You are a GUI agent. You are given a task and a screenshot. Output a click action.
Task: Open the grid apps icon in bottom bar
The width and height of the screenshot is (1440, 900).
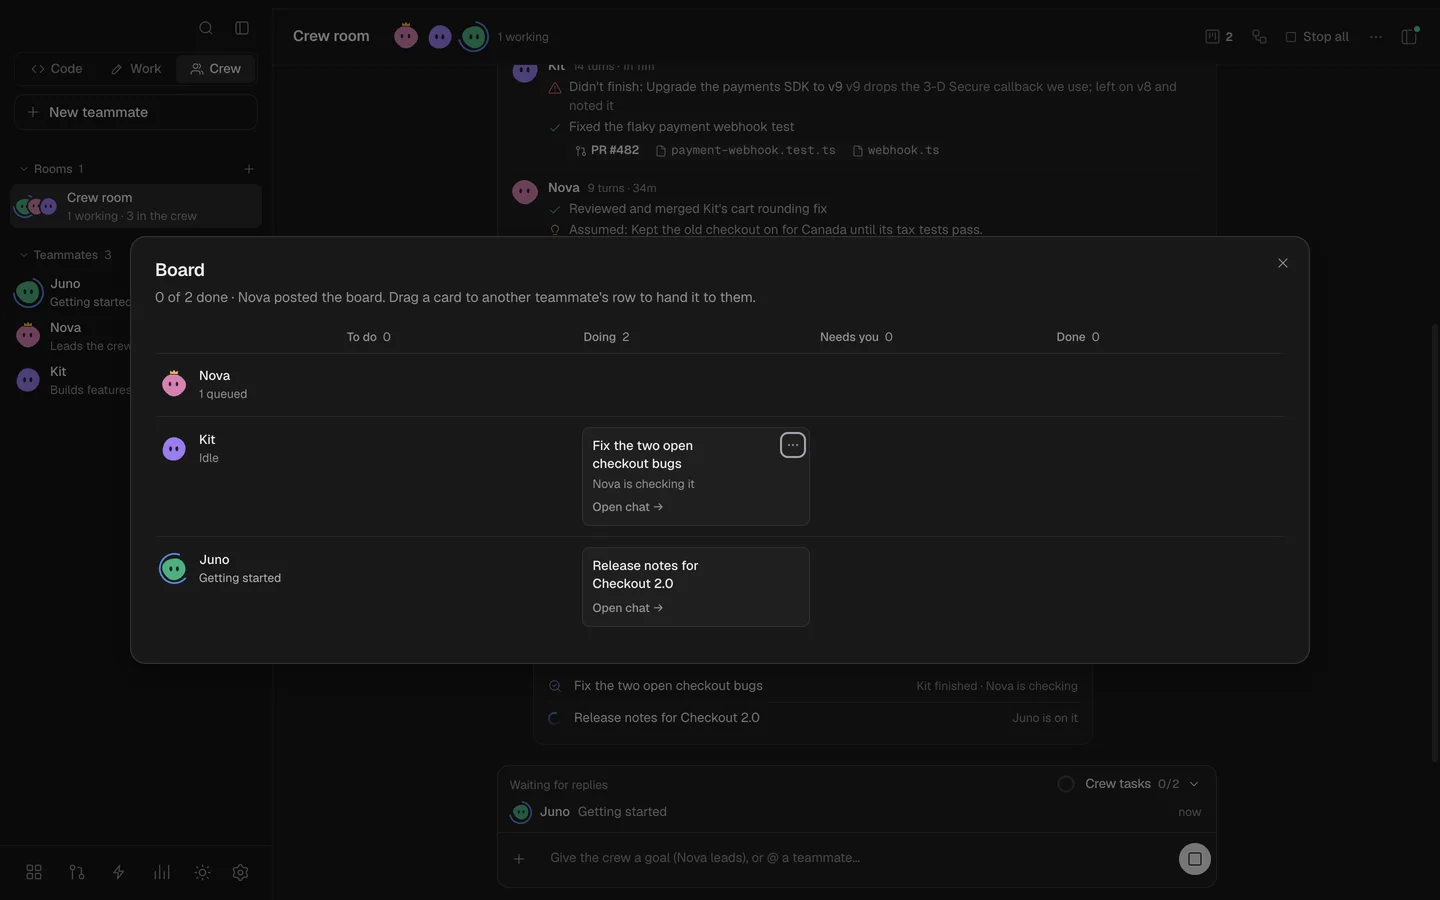[34, 872]
